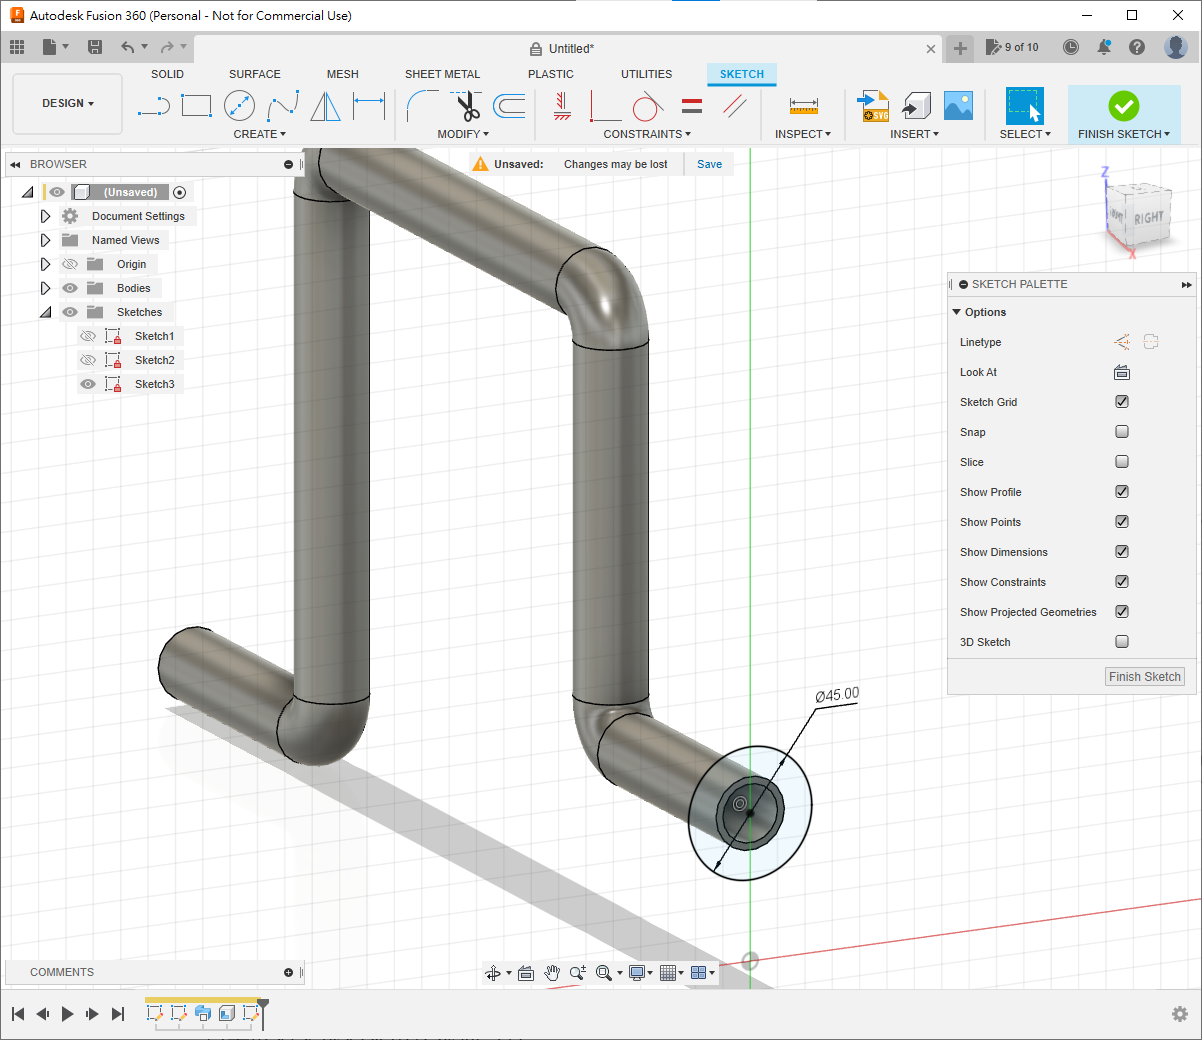Enable the Snap checkbox
Image resolution: width=1202 pixels, height=1040 pixels.
pos(1122,432)
